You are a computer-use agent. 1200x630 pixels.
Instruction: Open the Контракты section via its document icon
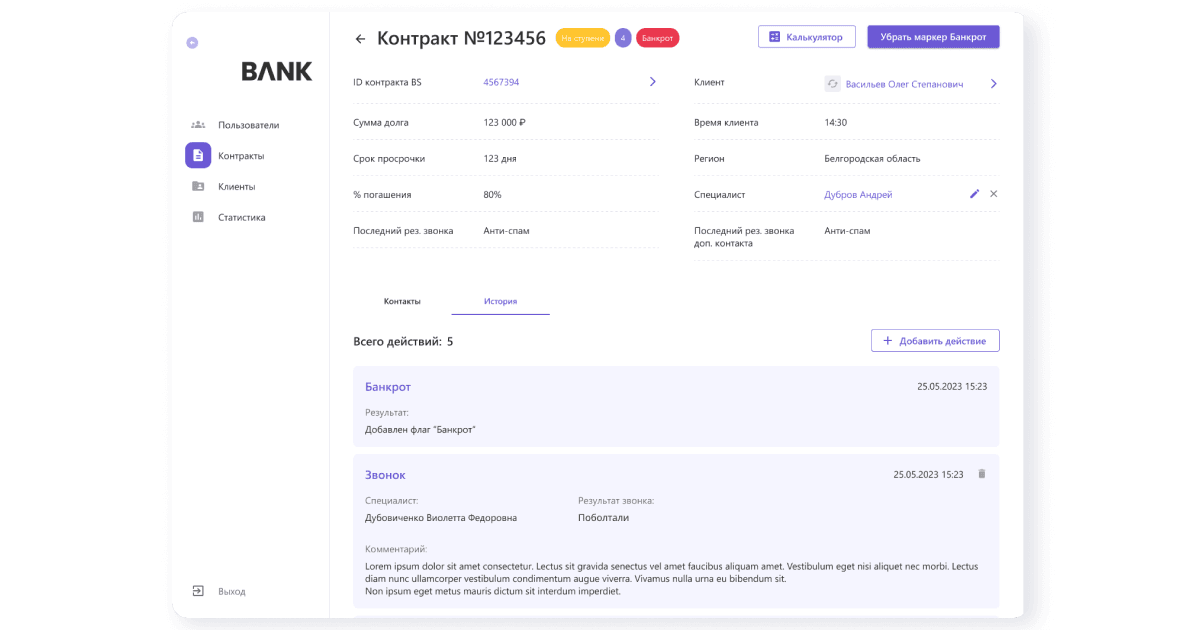[x=196, y=155]
